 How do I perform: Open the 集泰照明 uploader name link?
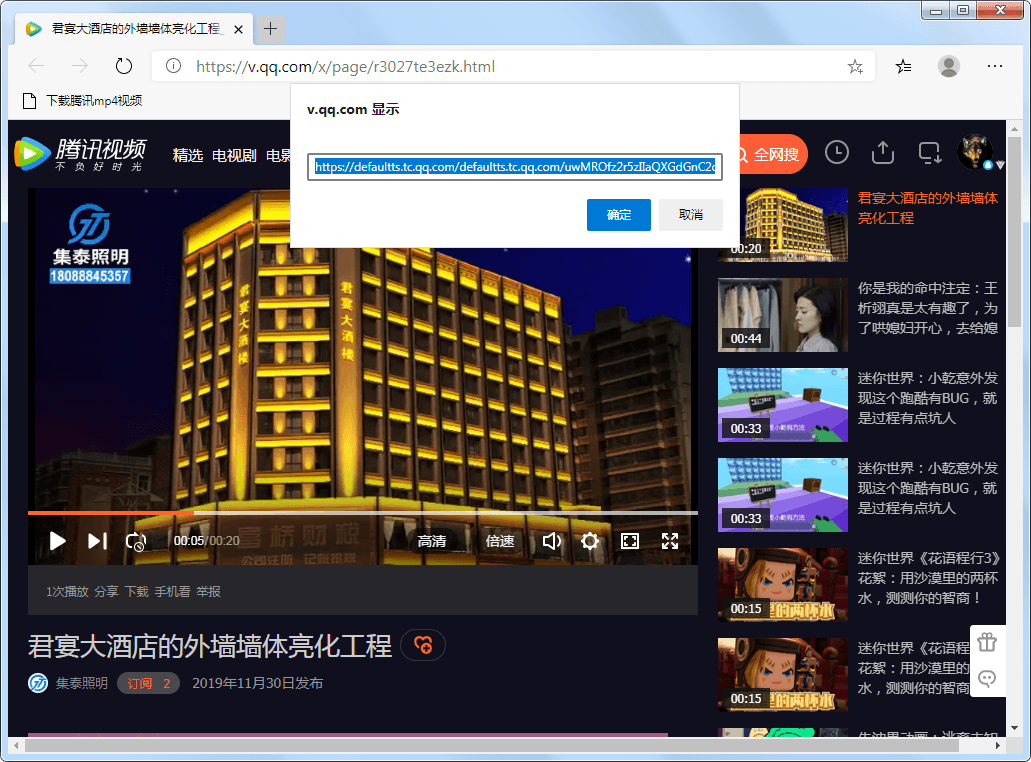coord(82,683)
